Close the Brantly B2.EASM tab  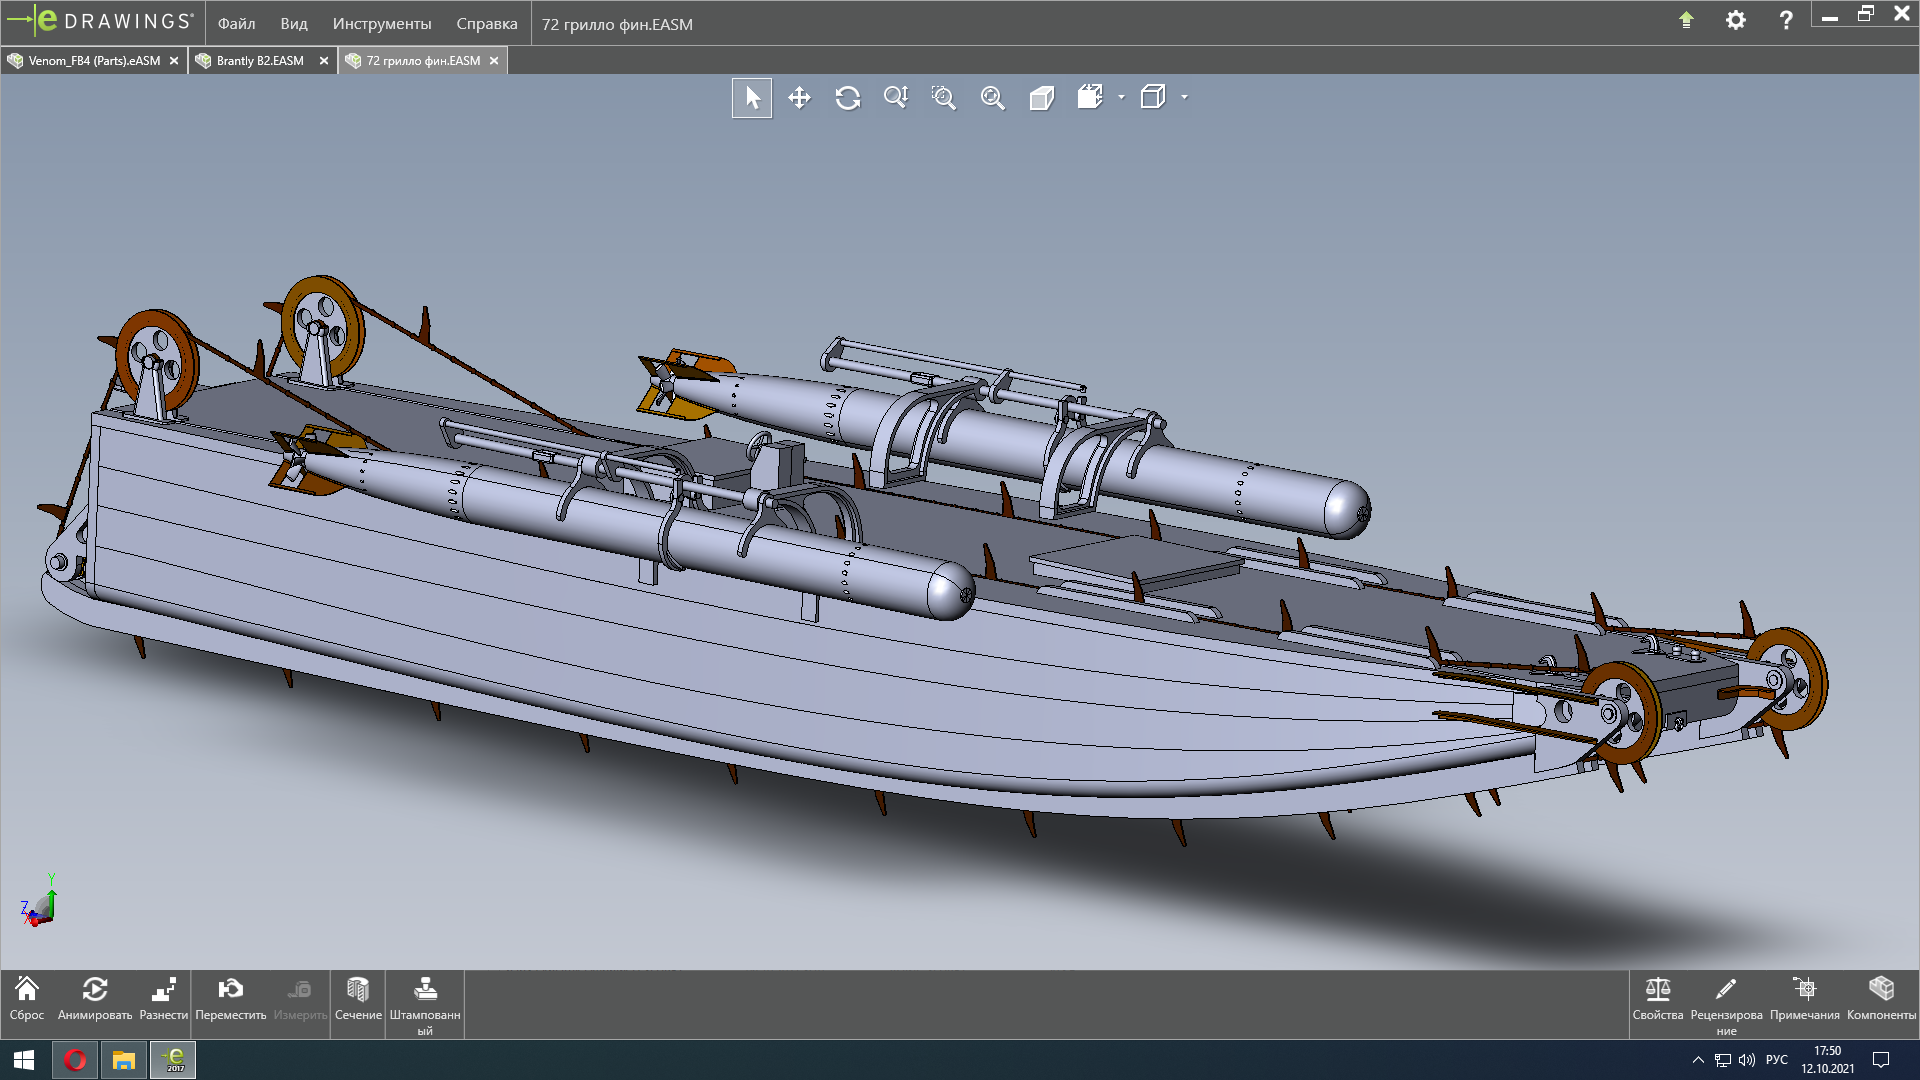click(324, 61)
